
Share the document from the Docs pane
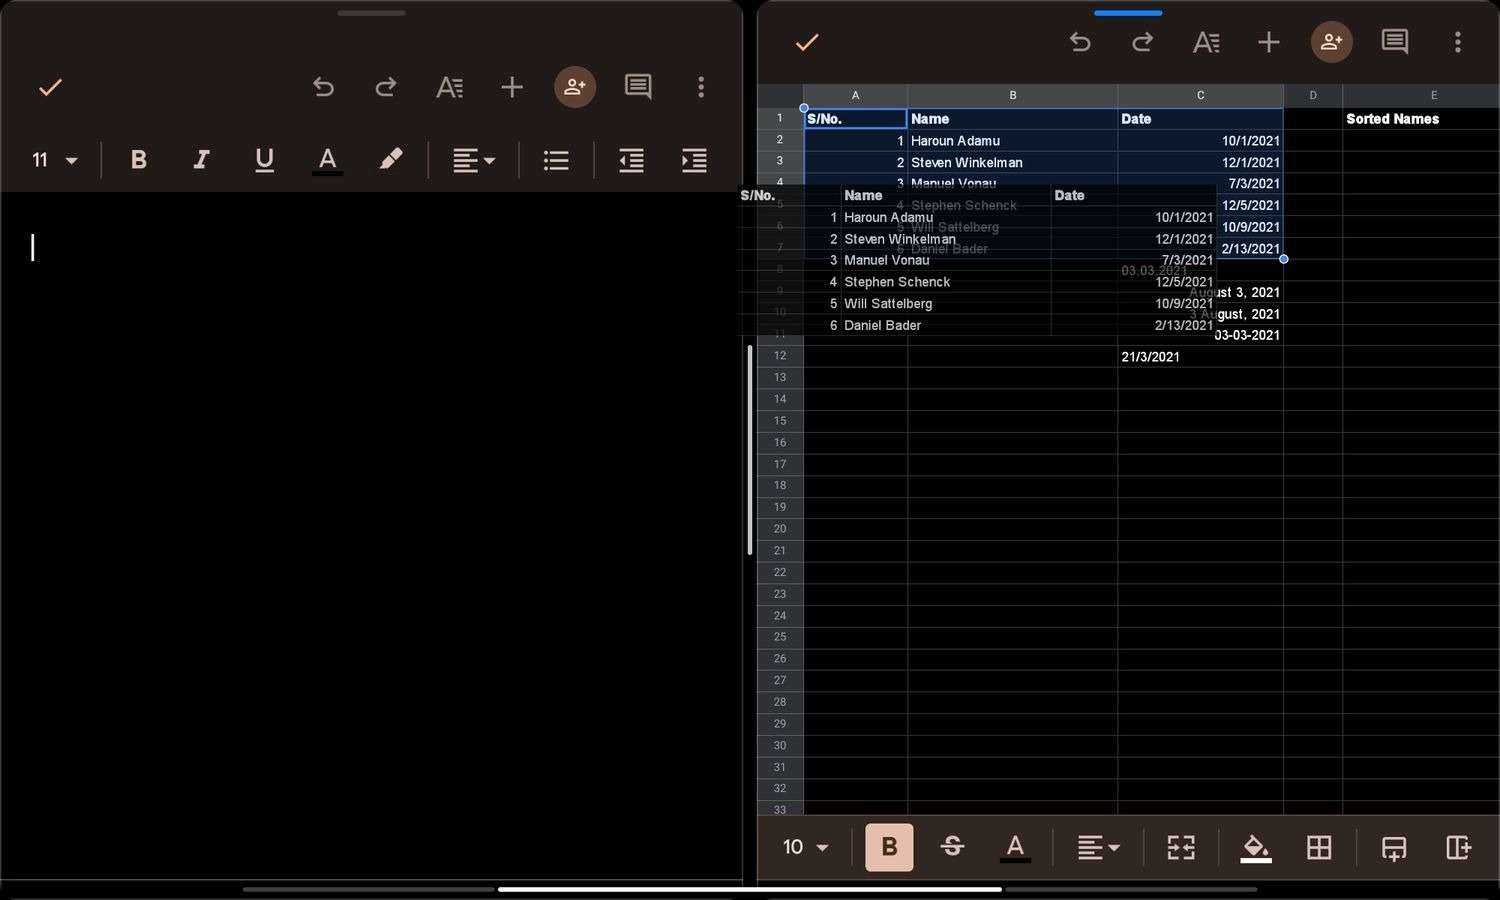point(575,87)
